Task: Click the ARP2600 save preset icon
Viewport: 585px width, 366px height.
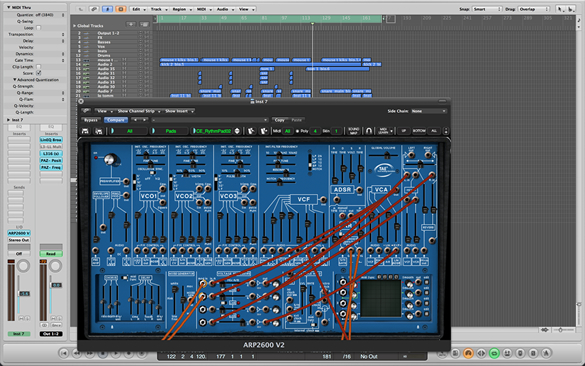Action: pyautogui.click(x=98, y=131)
